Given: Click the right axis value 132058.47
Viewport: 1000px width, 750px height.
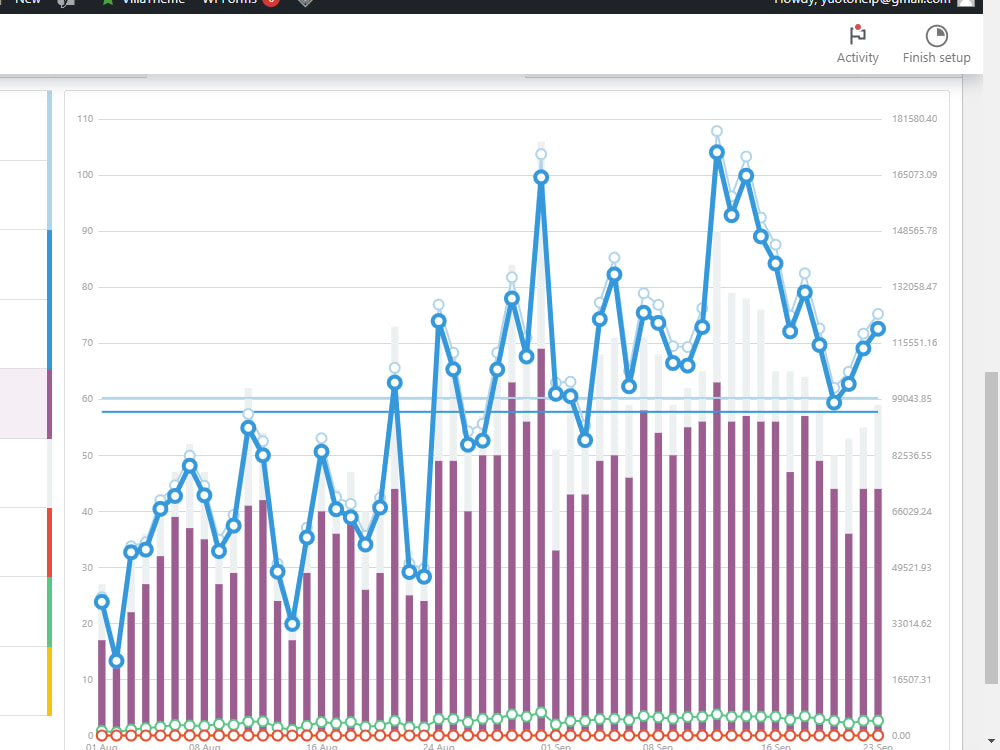Looking at the screenshot, I should 915,287.
